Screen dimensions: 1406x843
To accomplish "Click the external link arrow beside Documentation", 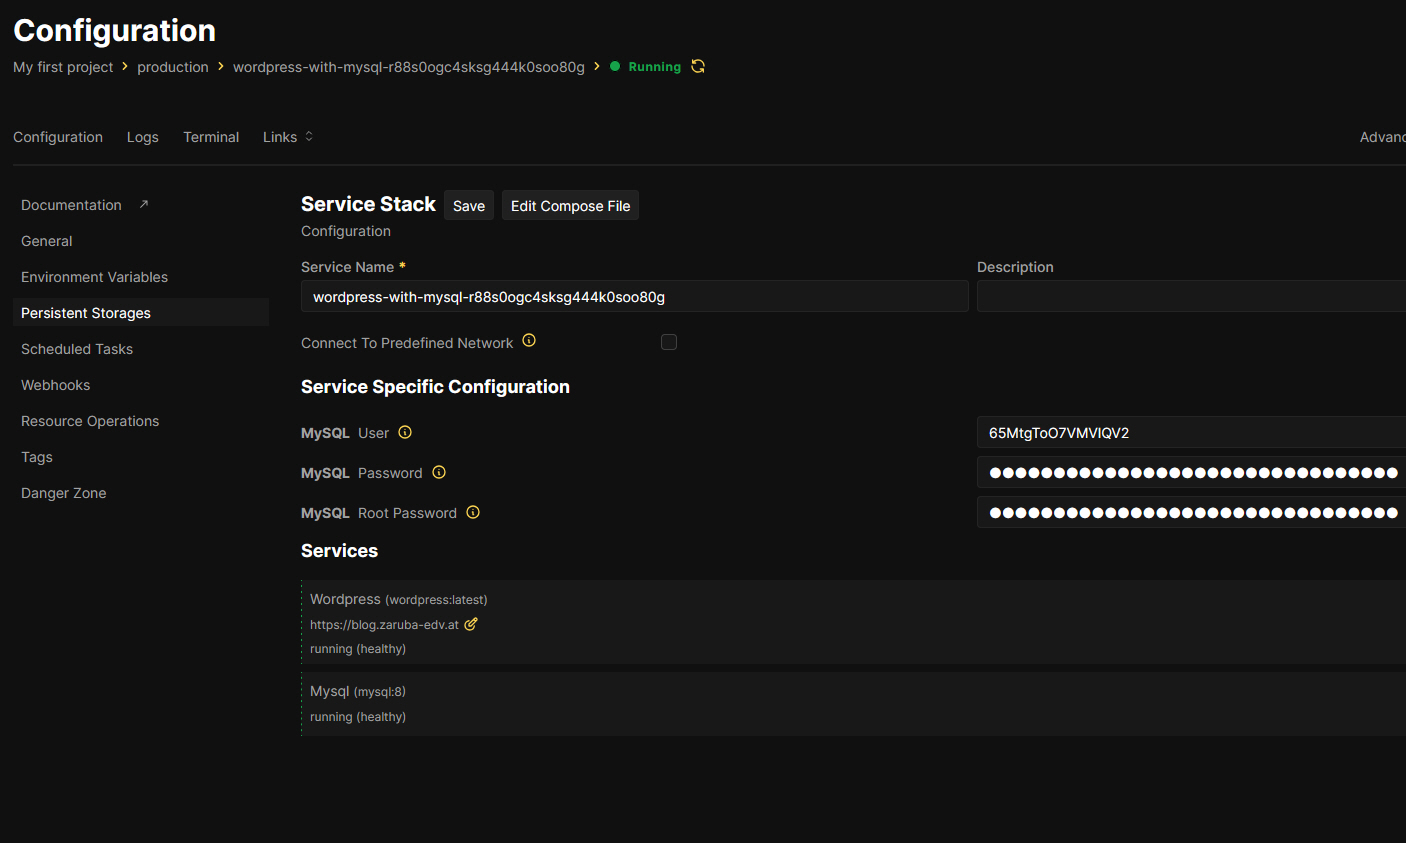I will (x=144, y=204).
